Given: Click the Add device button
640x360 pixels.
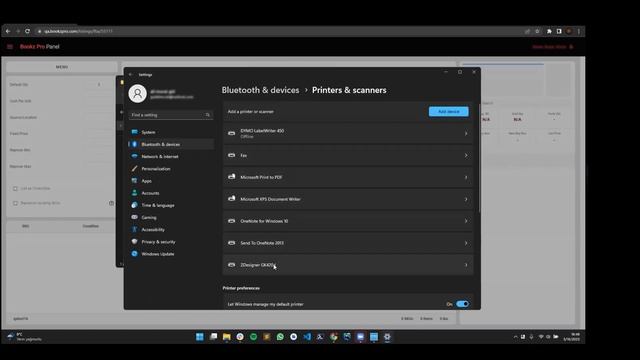Looking at the screenshot, I should 449,111.
